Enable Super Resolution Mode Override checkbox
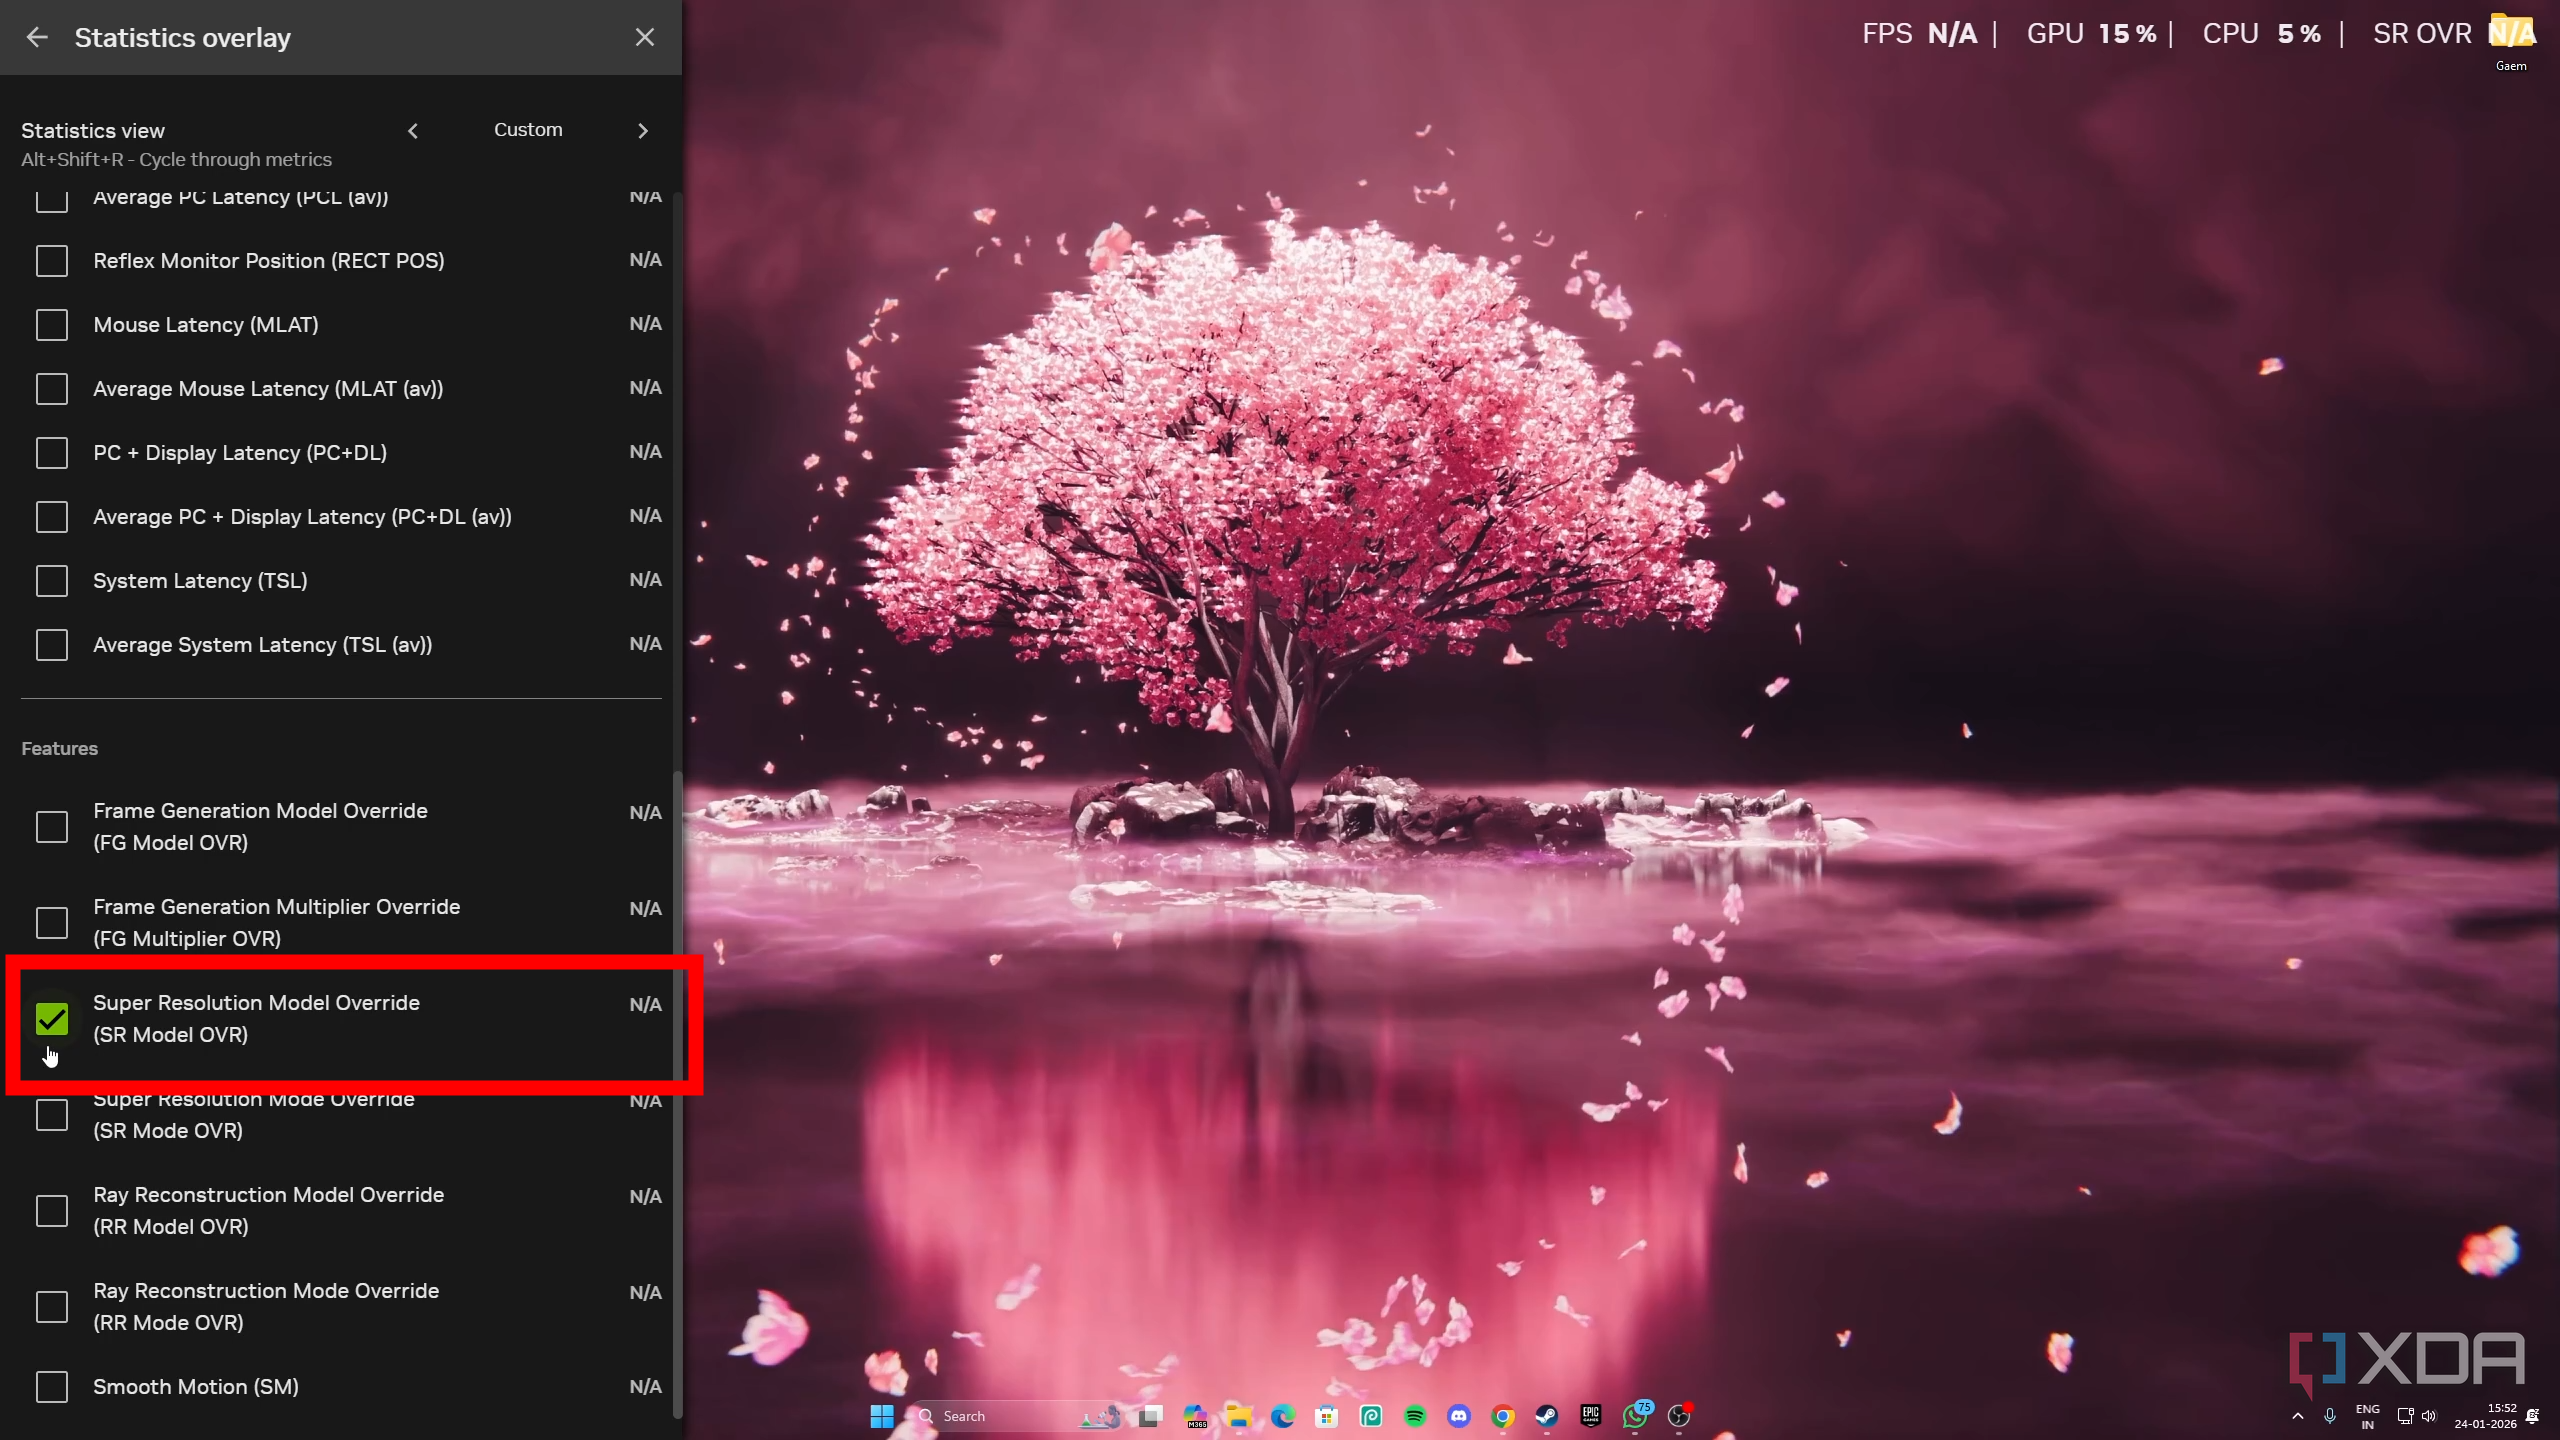 coord(52,1115)
